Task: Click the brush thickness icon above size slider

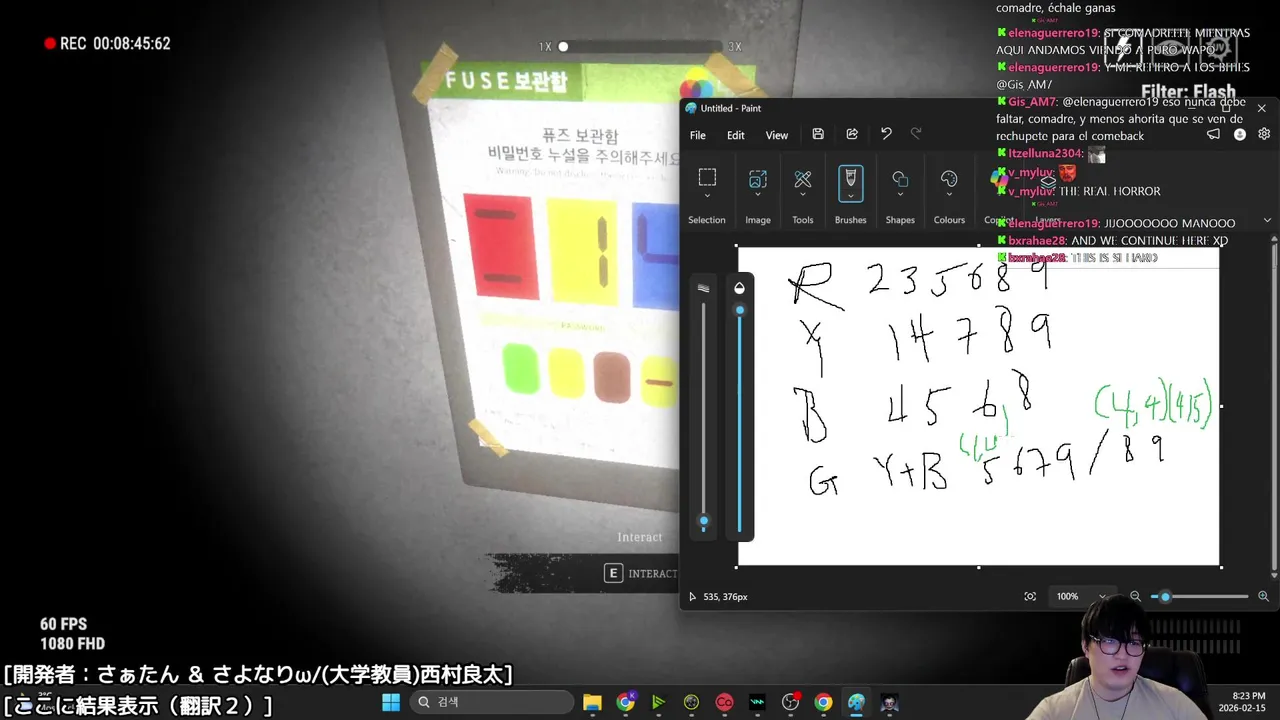Action: point(703,288)
